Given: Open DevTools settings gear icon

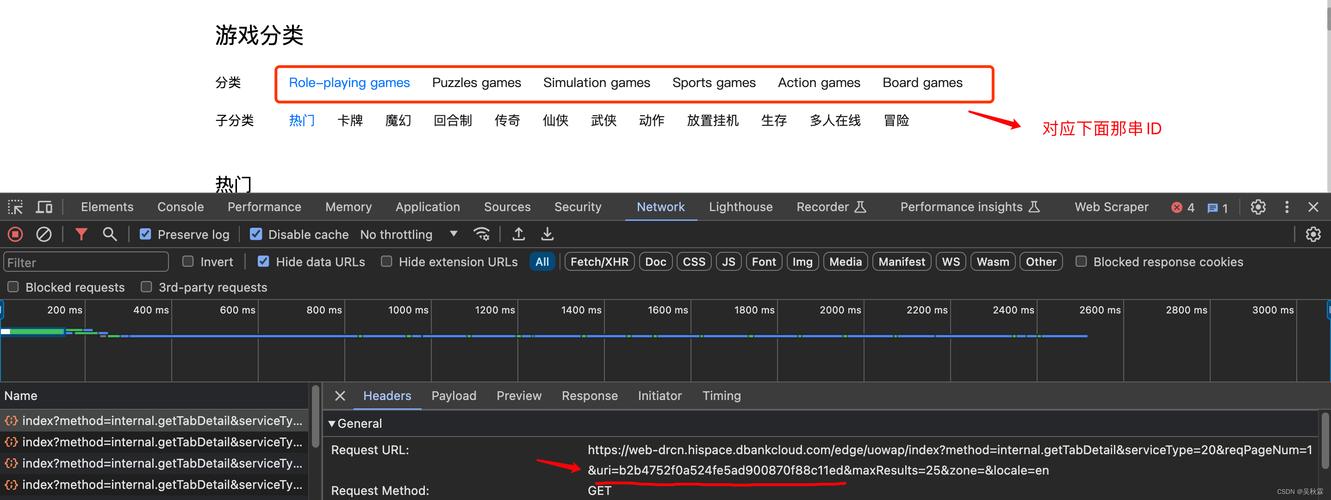Looking at the screenshot, I should [1258, 207].
